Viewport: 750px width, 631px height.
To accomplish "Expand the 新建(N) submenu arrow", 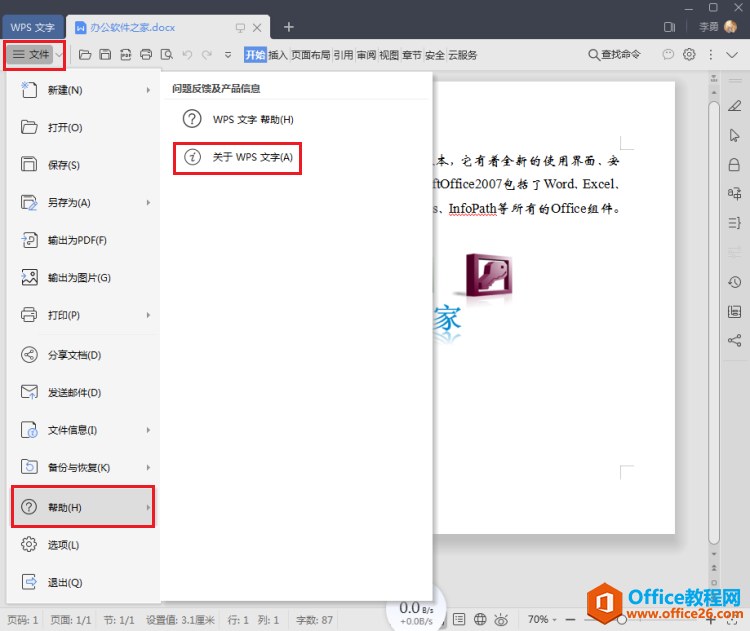I will 148,90.
